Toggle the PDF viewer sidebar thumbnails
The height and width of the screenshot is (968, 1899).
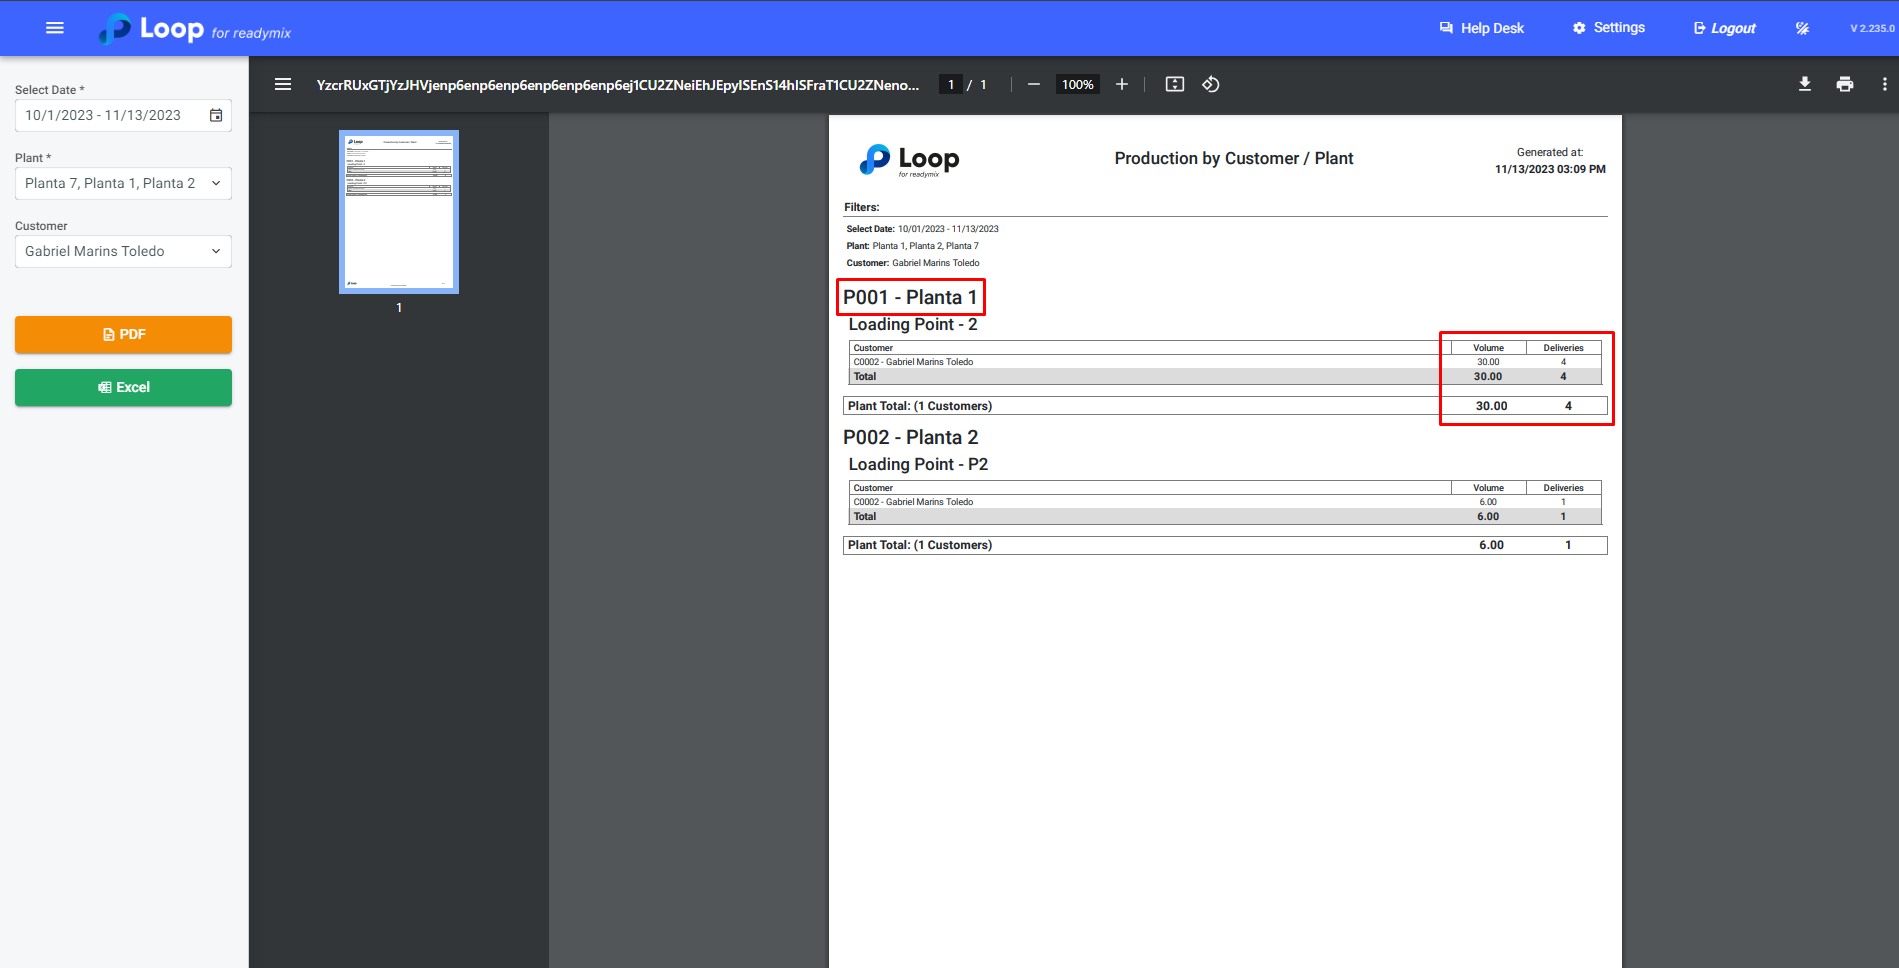tap(283, 85)
